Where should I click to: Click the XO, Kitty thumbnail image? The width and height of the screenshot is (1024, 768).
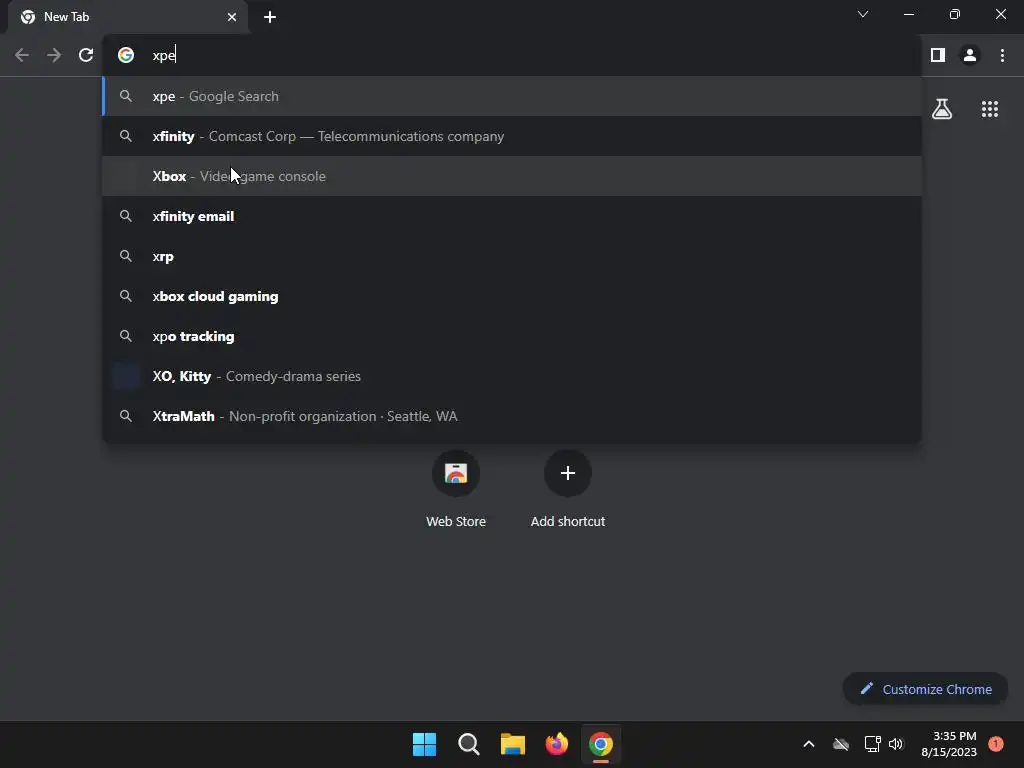pos(126,376)
